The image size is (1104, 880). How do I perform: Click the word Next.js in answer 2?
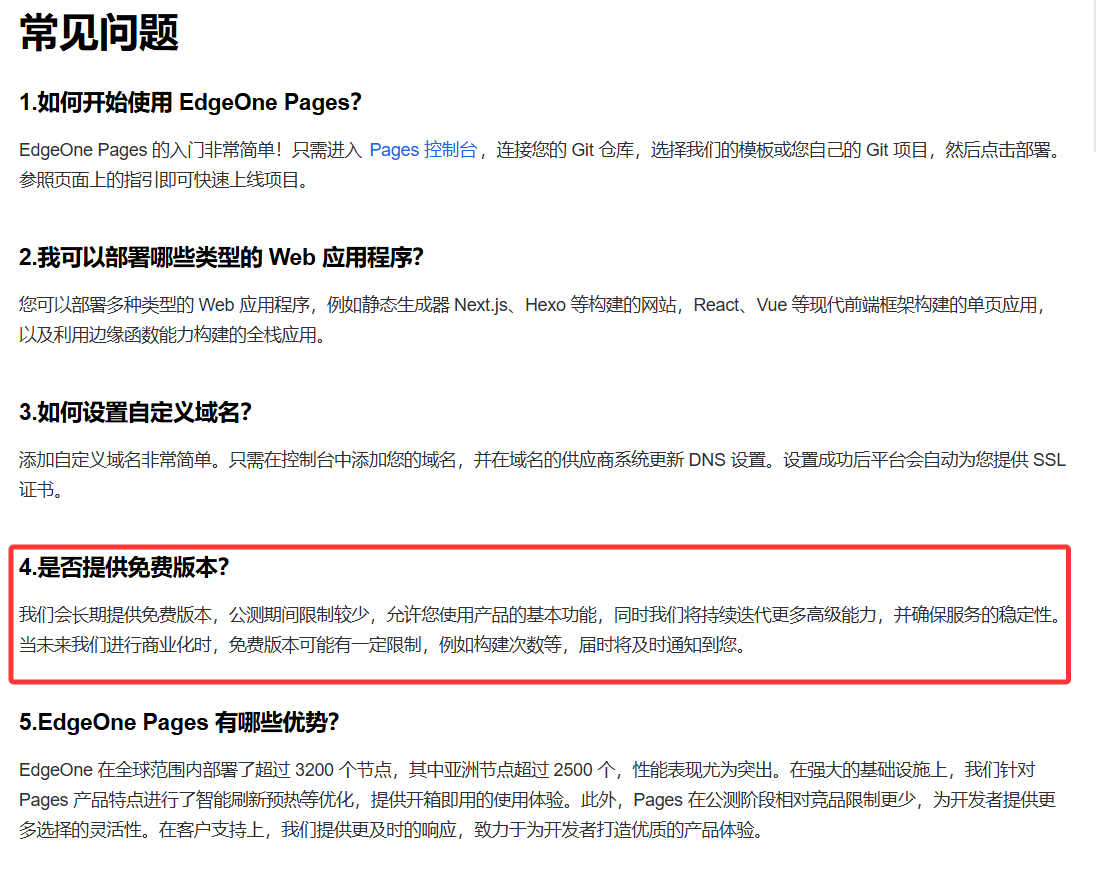486,305
